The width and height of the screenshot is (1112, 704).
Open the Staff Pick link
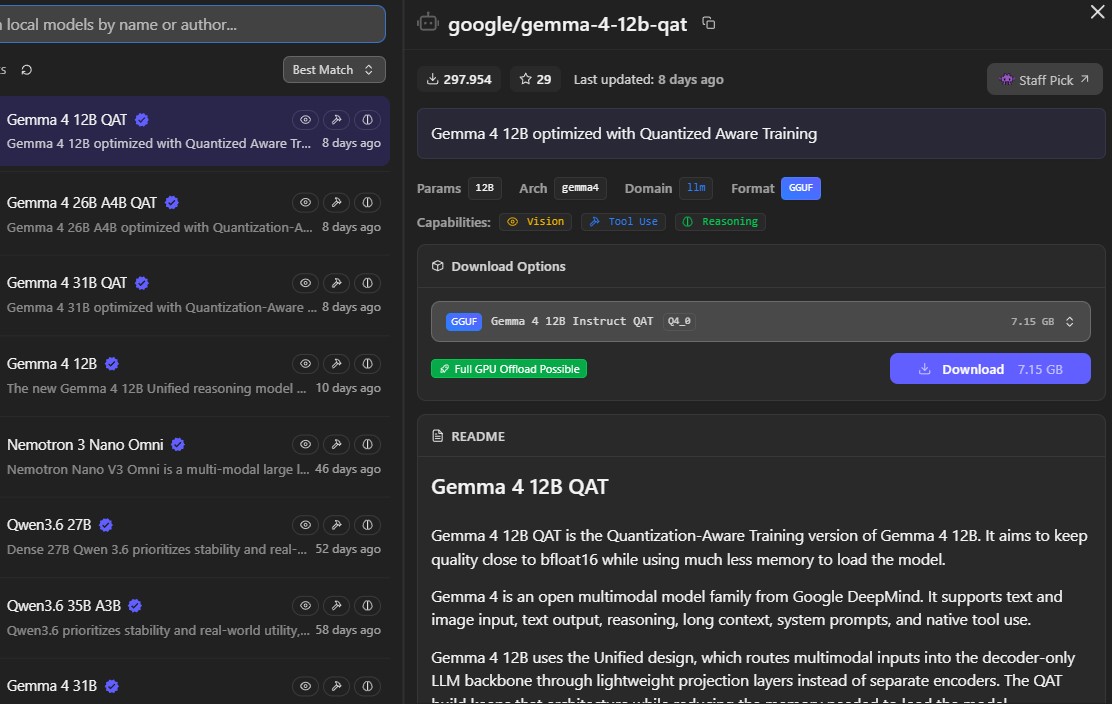[x=1044, y=79]
